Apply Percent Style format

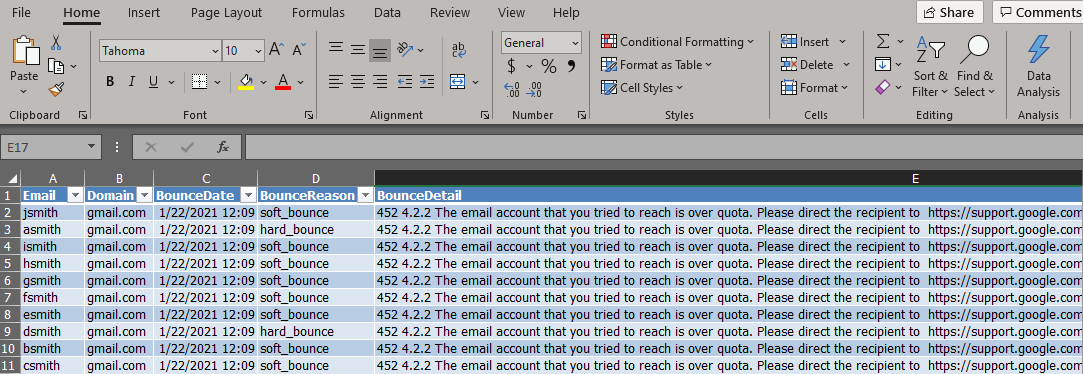pos(548,66)
